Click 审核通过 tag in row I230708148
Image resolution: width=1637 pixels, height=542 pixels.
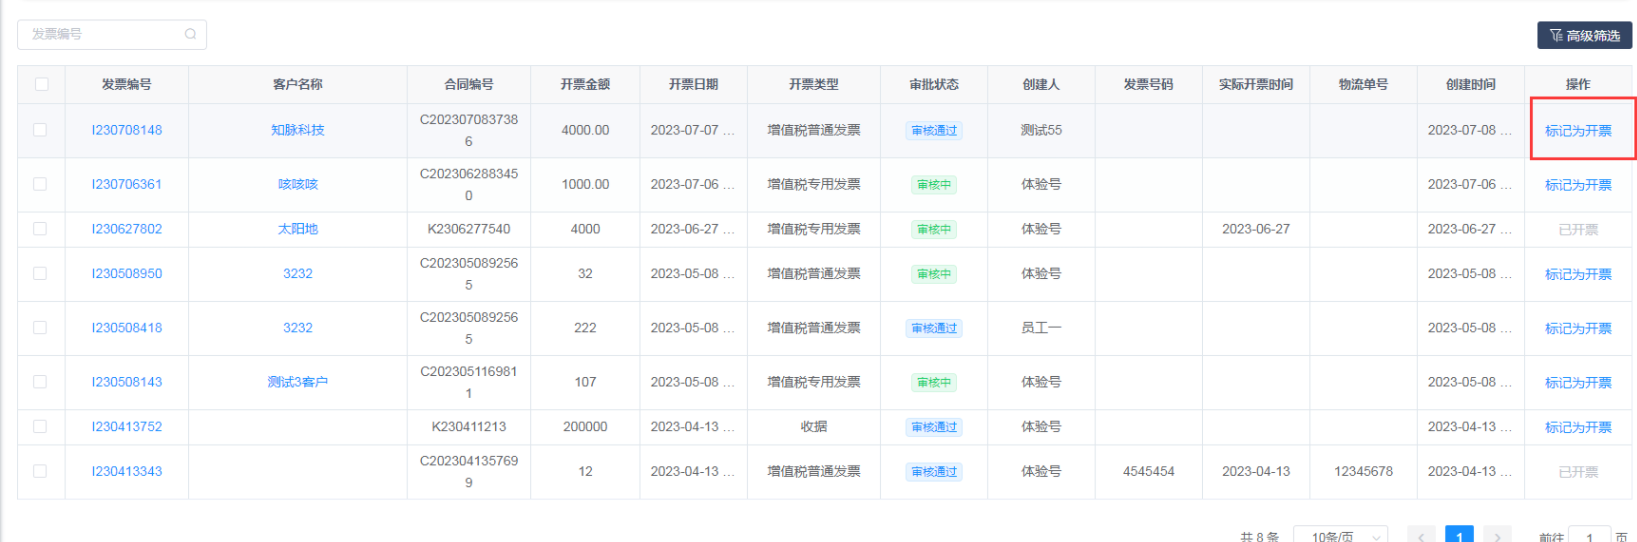pos(934,131)
